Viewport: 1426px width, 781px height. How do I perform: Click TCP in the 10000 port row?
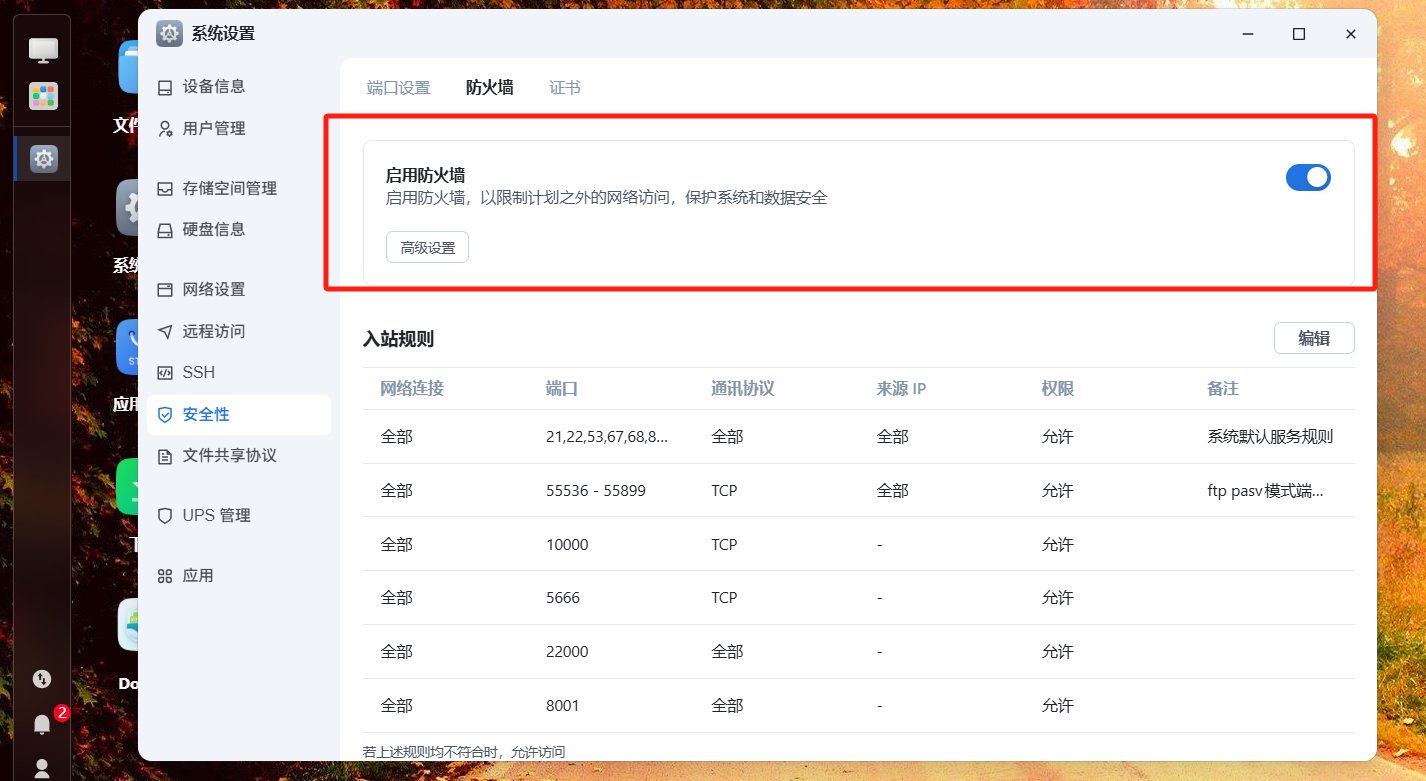724,545
